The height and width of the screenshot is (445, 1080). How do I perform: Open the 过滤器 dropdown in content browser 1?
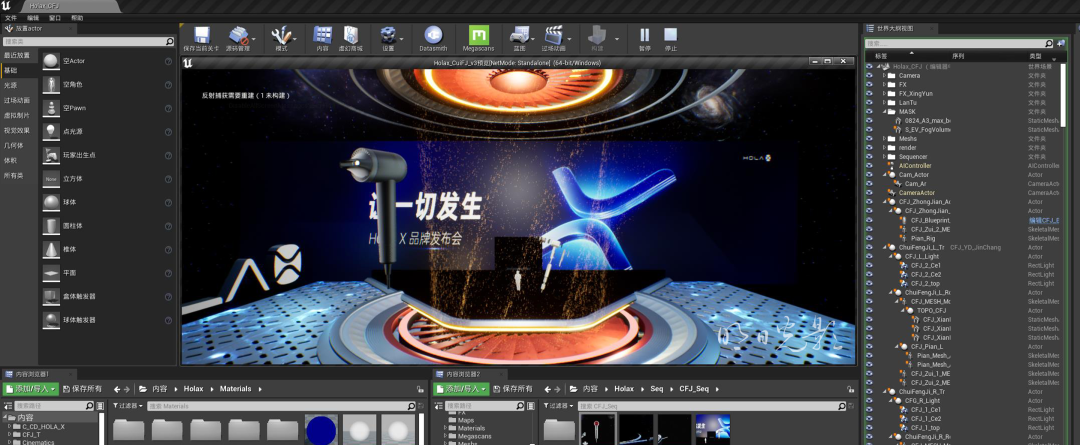(127, 406)
